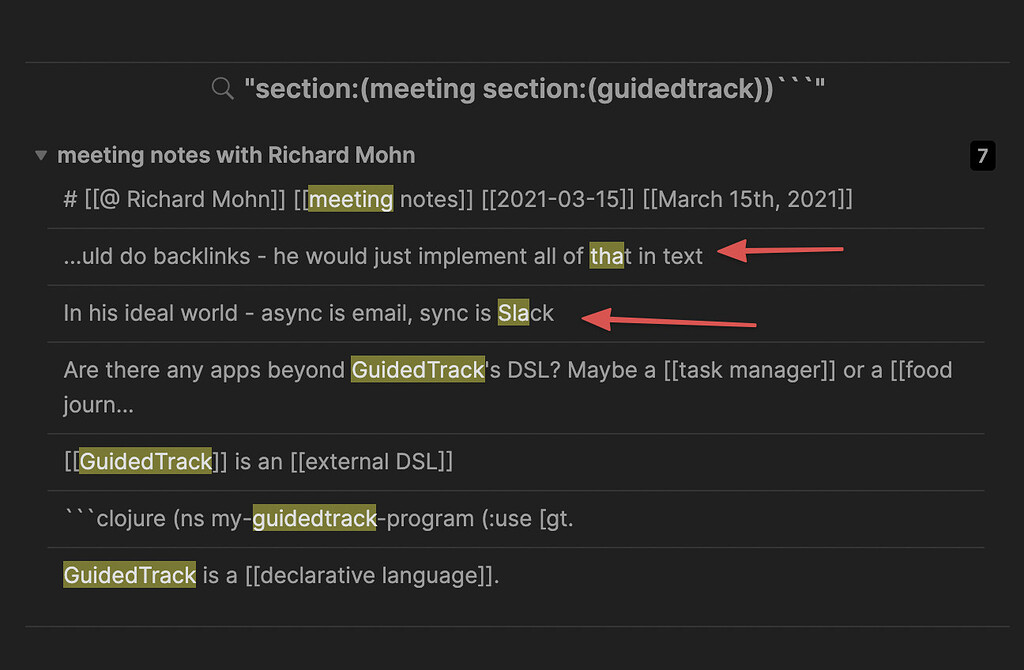Select the result about async is email sync is Slack
The width and height of the screenshot is (1024, 670).
pyautogui.click(x=300, y=313)
